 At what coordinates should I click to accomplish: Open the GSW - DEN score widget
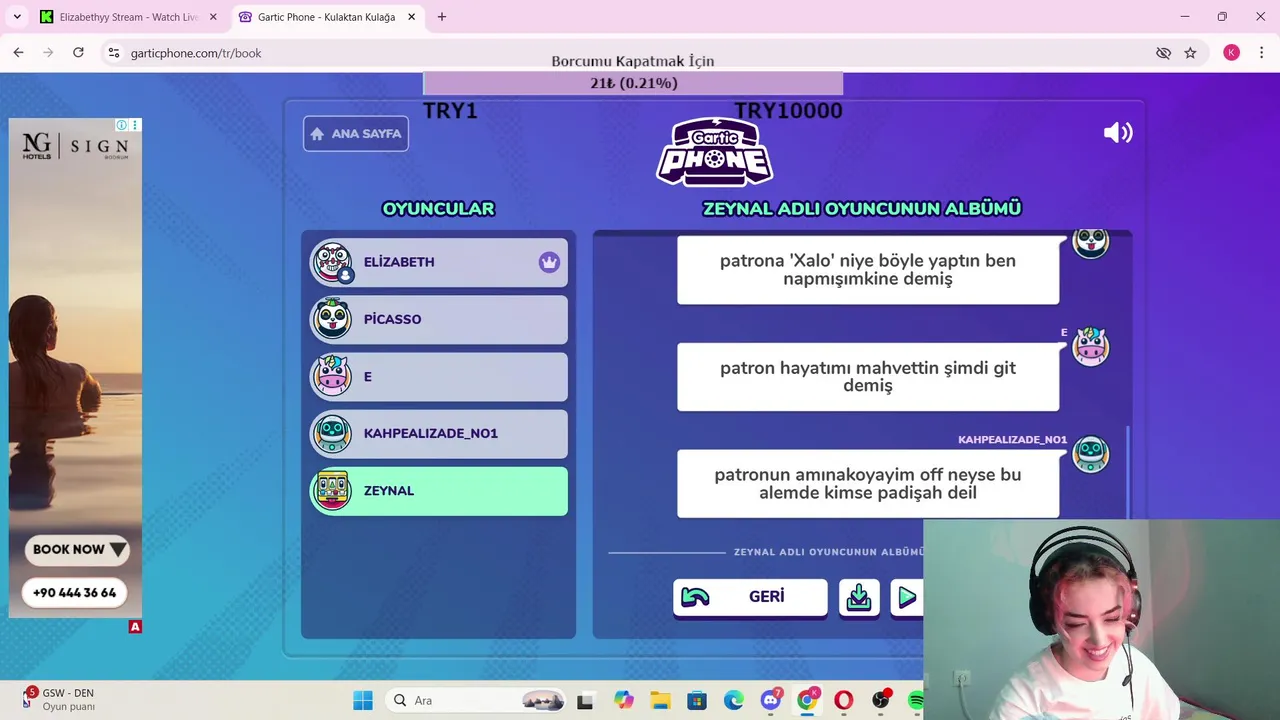click(60, 700)
